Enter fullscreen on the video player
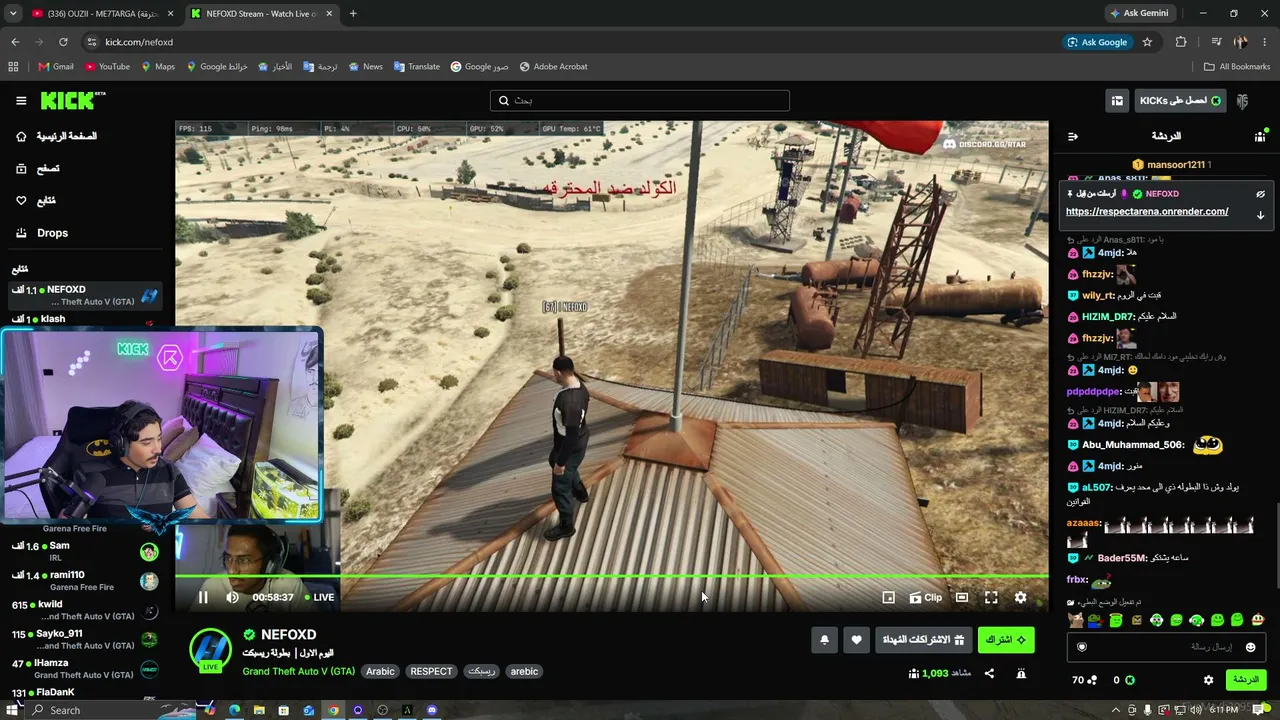1280x720 pixels. click(991, 597)
